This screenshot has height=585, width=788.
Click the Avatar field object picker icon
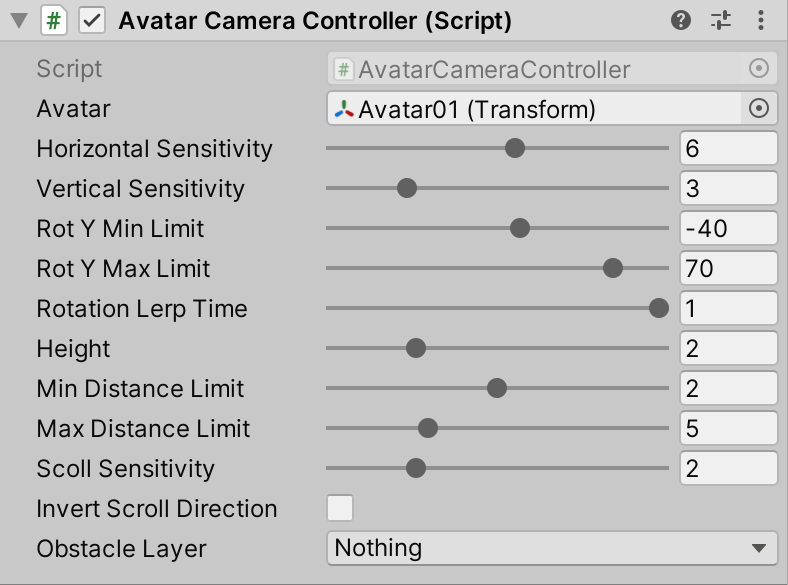759,109
